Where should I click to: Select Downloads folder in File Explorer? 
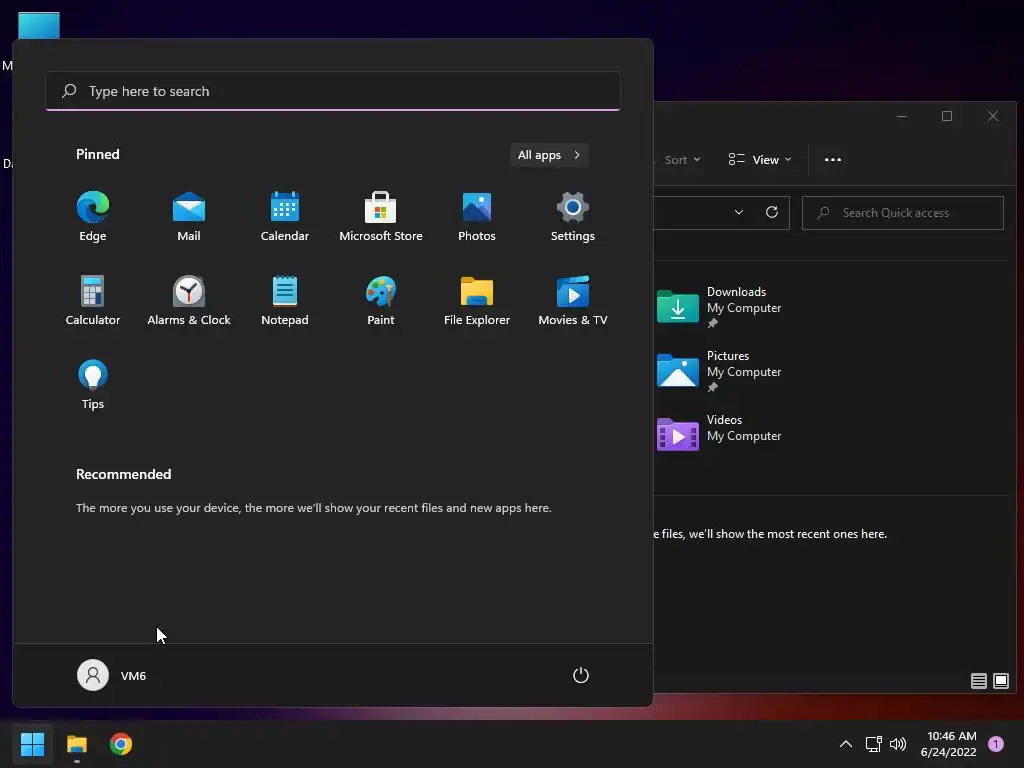[x=720, y=307]
